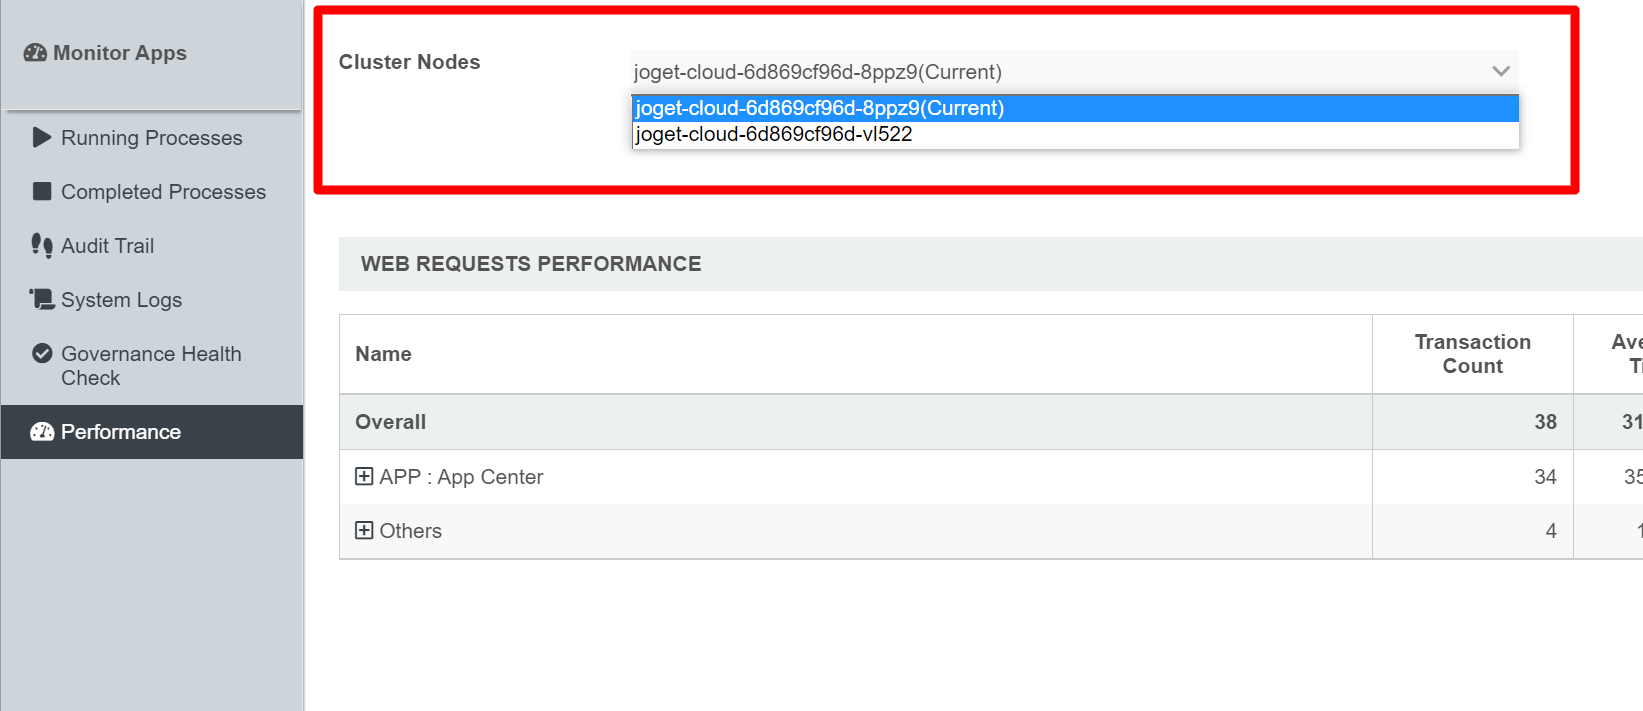Open Completed Processes menu item
Screen dimensions: 1643x711
pyautogui.click(x=163, y=192)
